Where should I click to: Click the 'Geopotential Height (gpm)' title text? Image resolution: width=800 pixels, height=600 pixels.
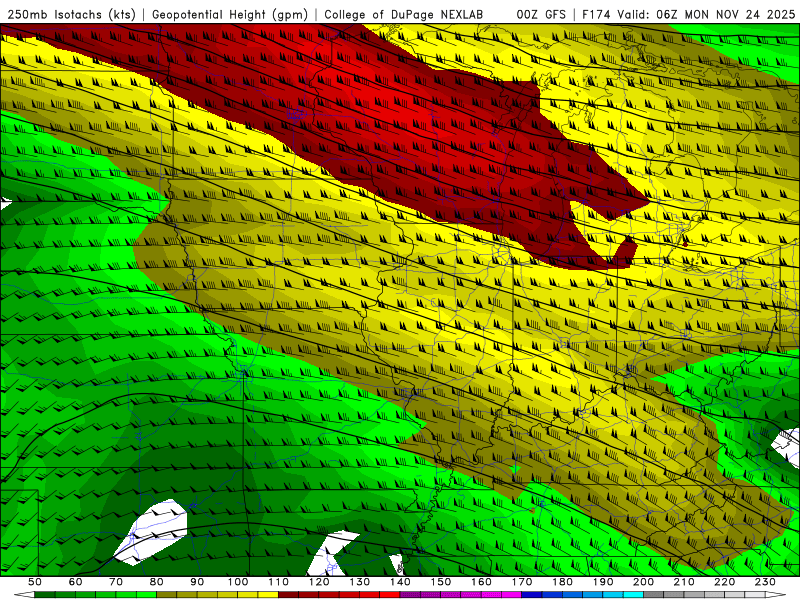(x=230, y=15)
